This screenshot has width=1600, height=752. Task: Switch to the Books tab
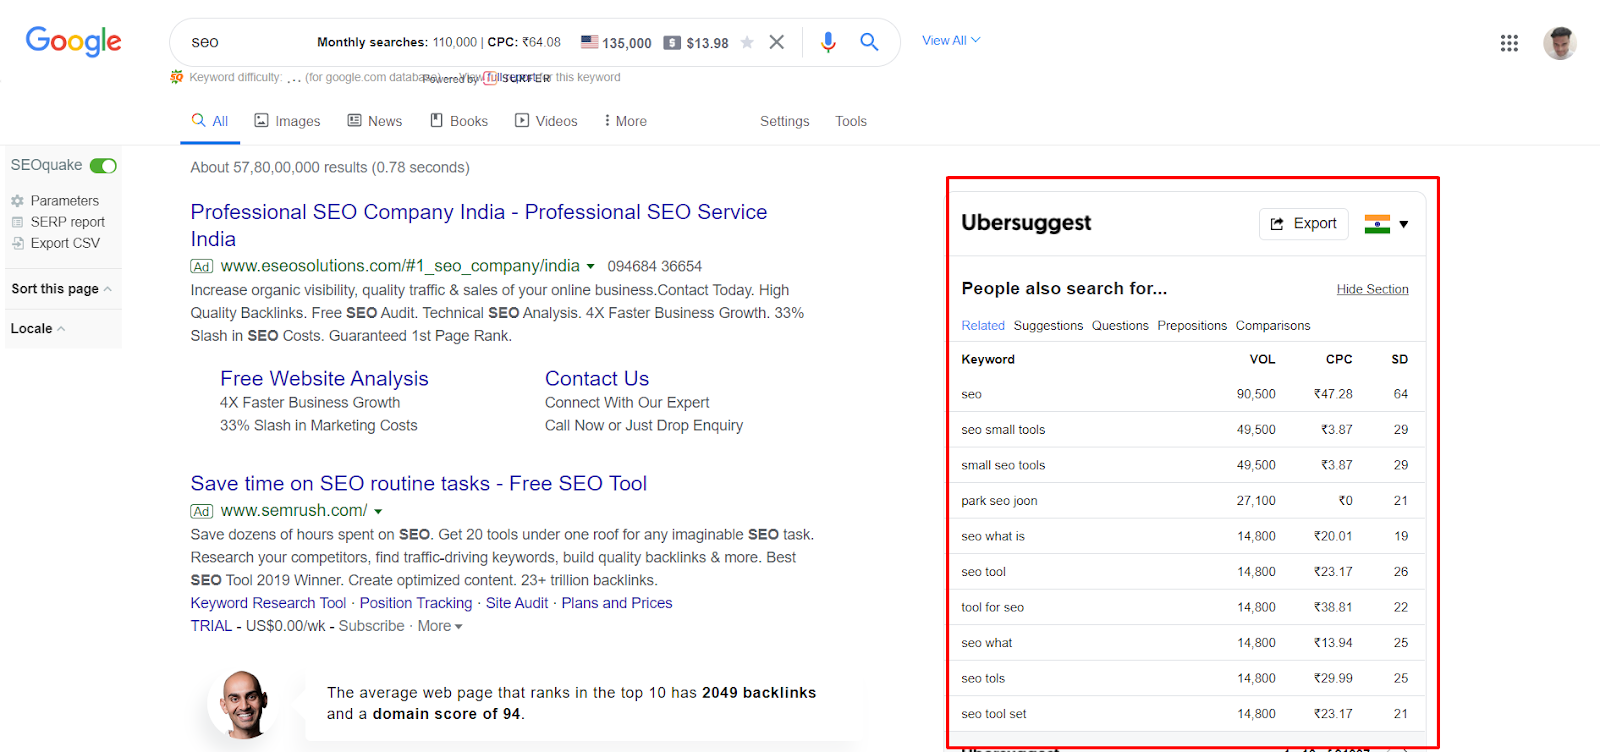coord(459,121)
